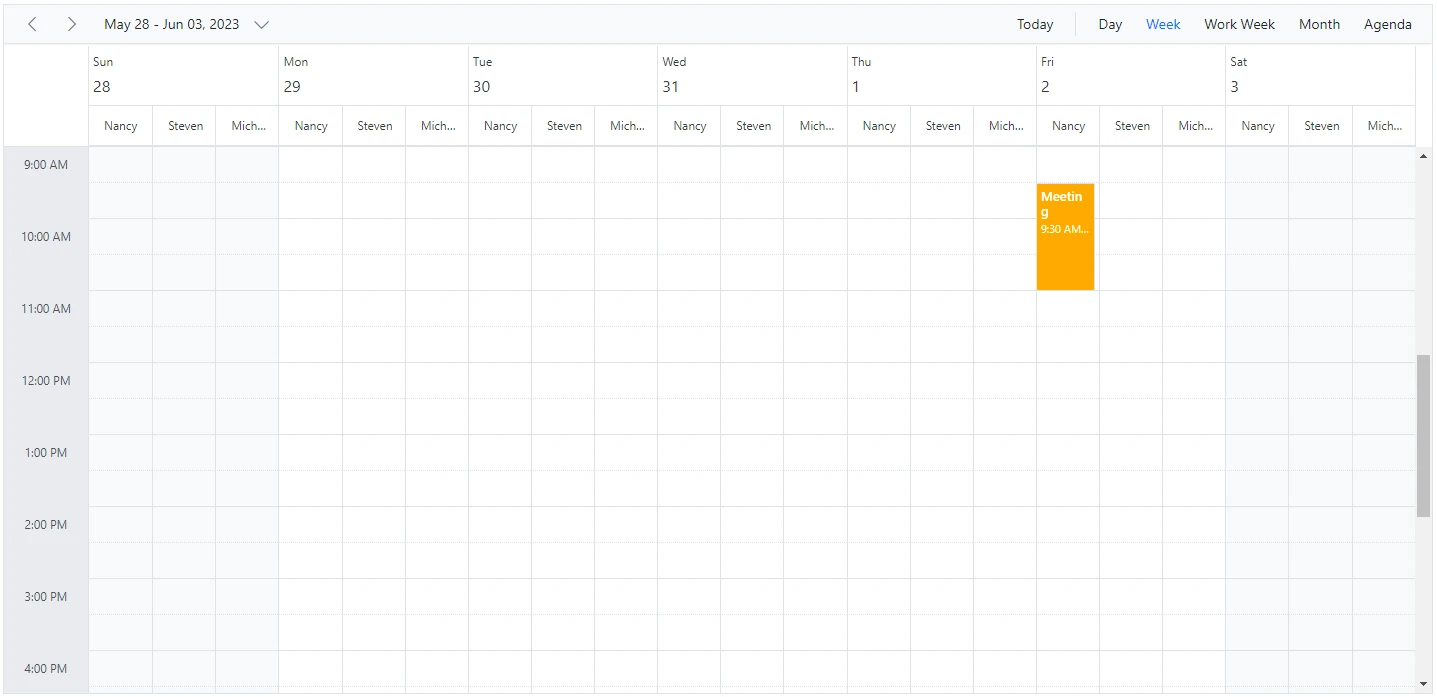The height and width of the screenshot is (697, 1437).
Task: Click Mich... resource under Sat 3
Action: click(x=1385, y=126)
